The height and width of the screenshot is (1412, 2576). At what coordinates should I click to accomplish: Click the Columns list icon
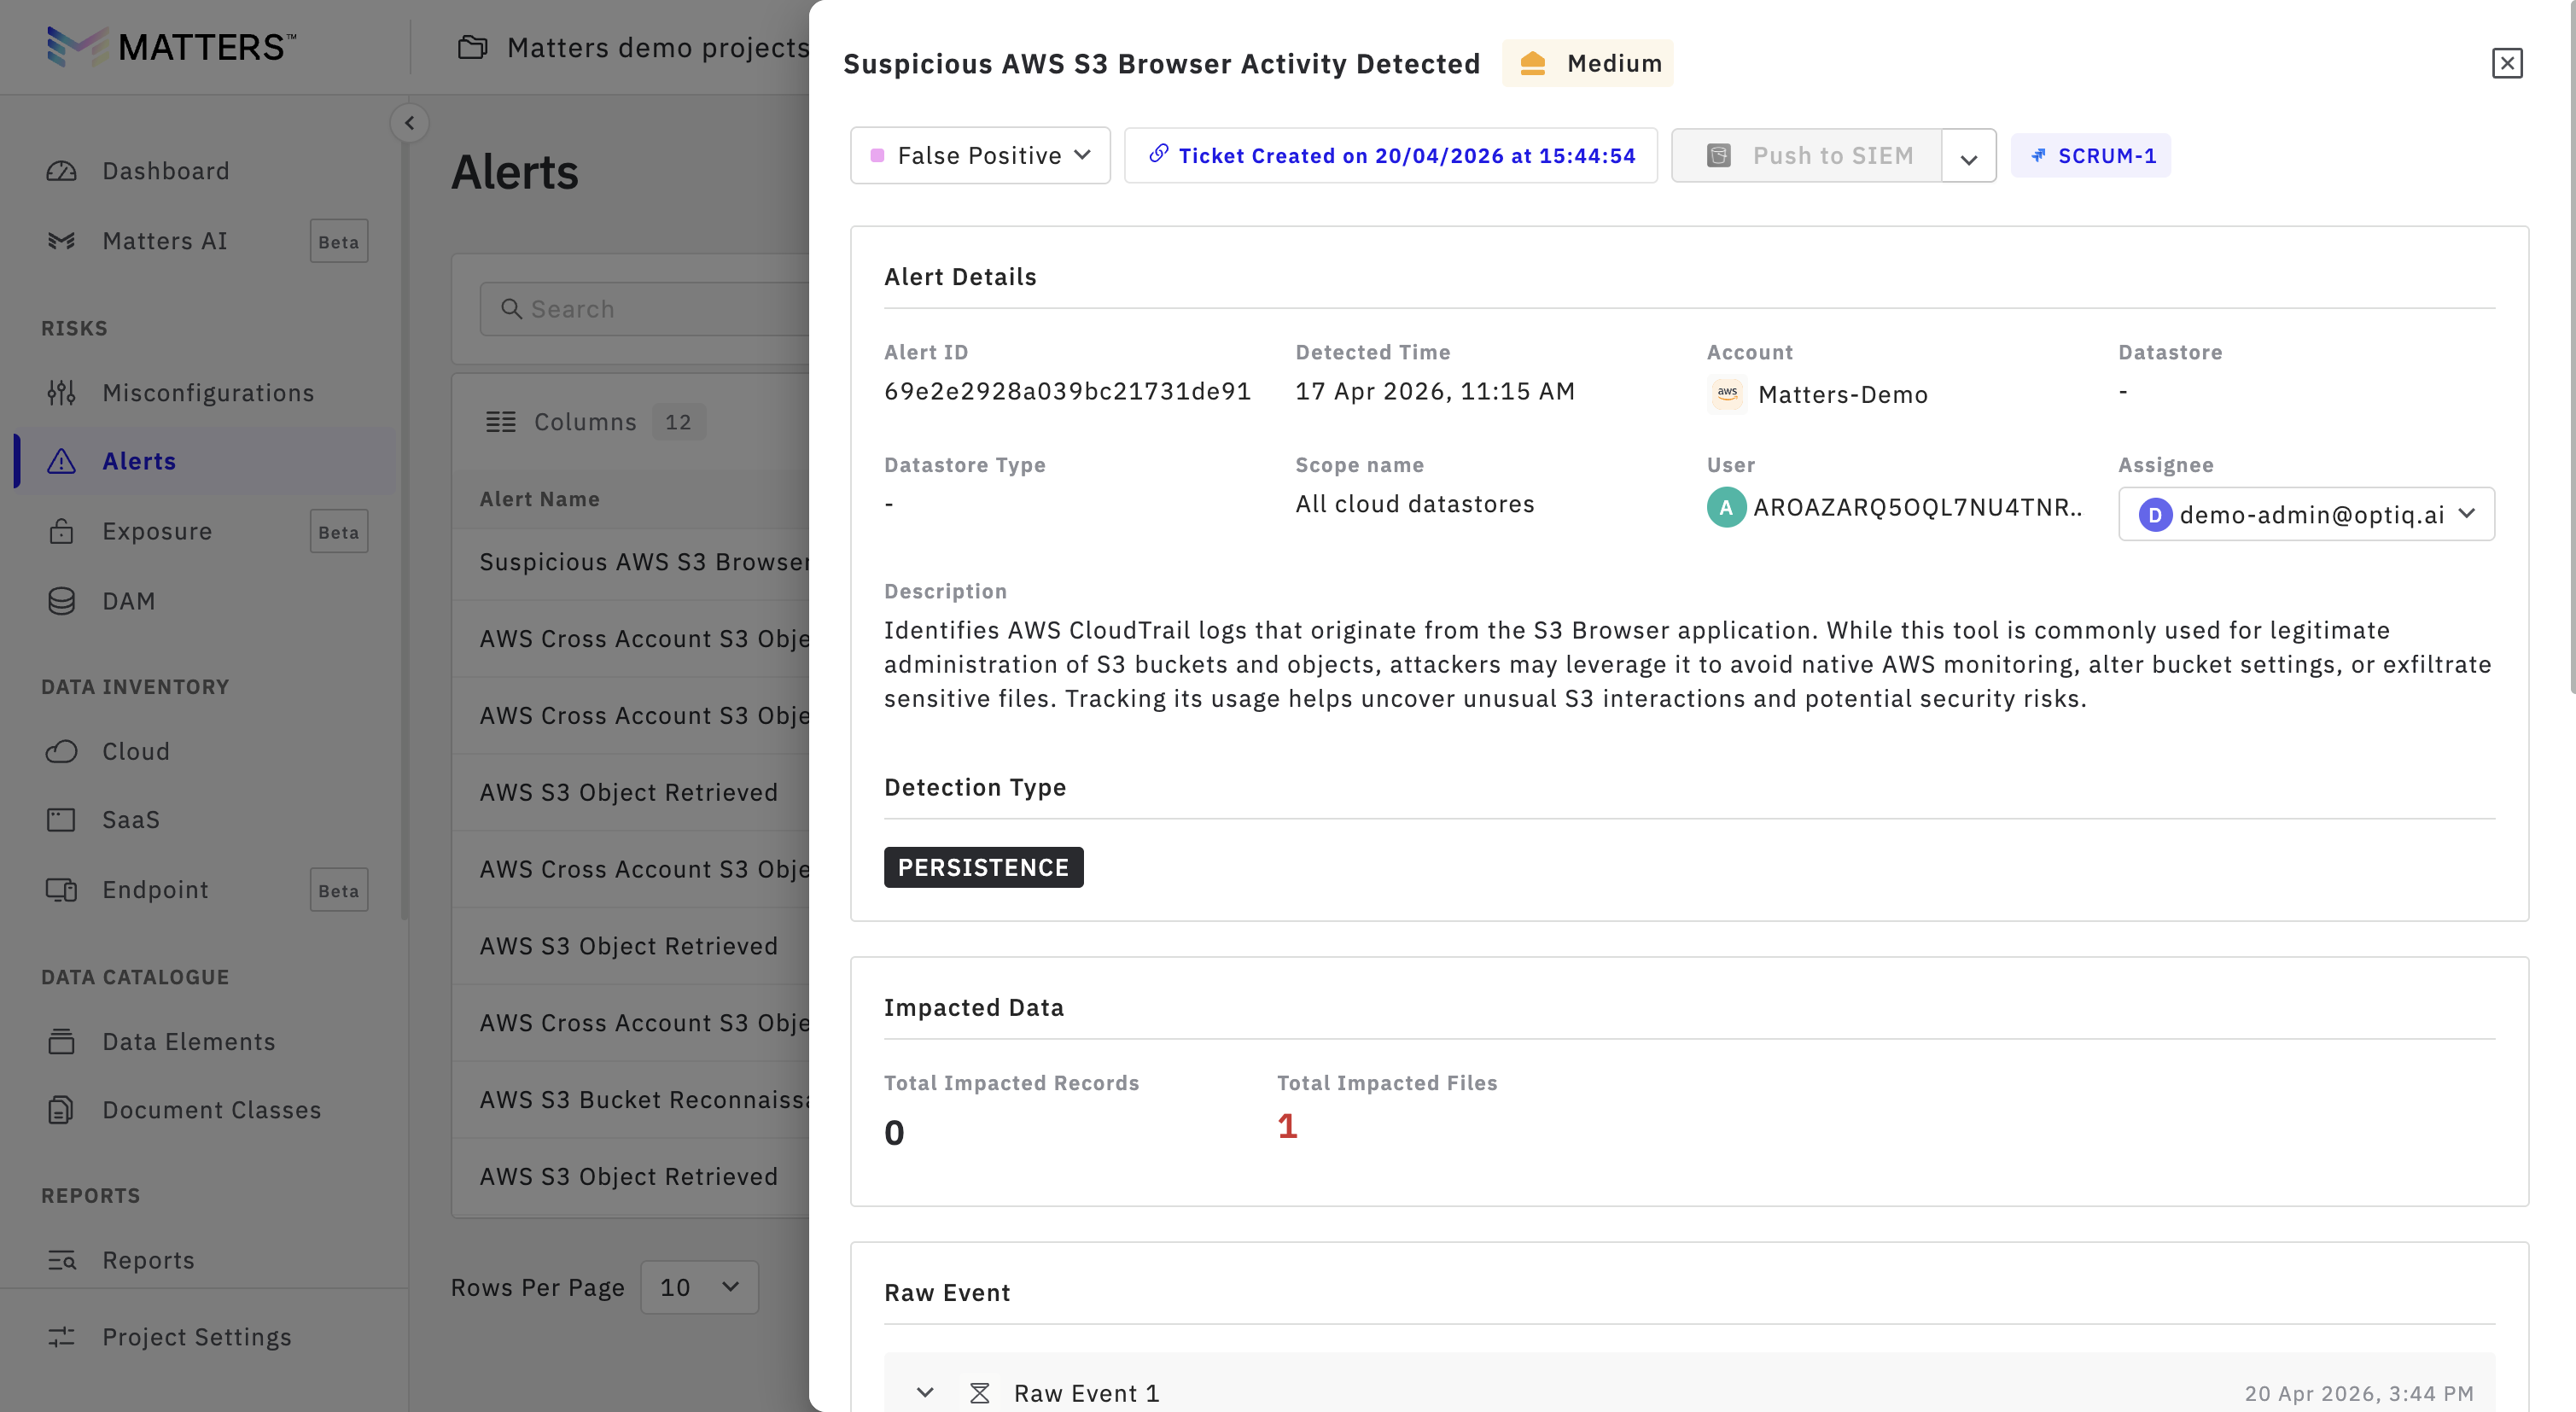[500, 422]
